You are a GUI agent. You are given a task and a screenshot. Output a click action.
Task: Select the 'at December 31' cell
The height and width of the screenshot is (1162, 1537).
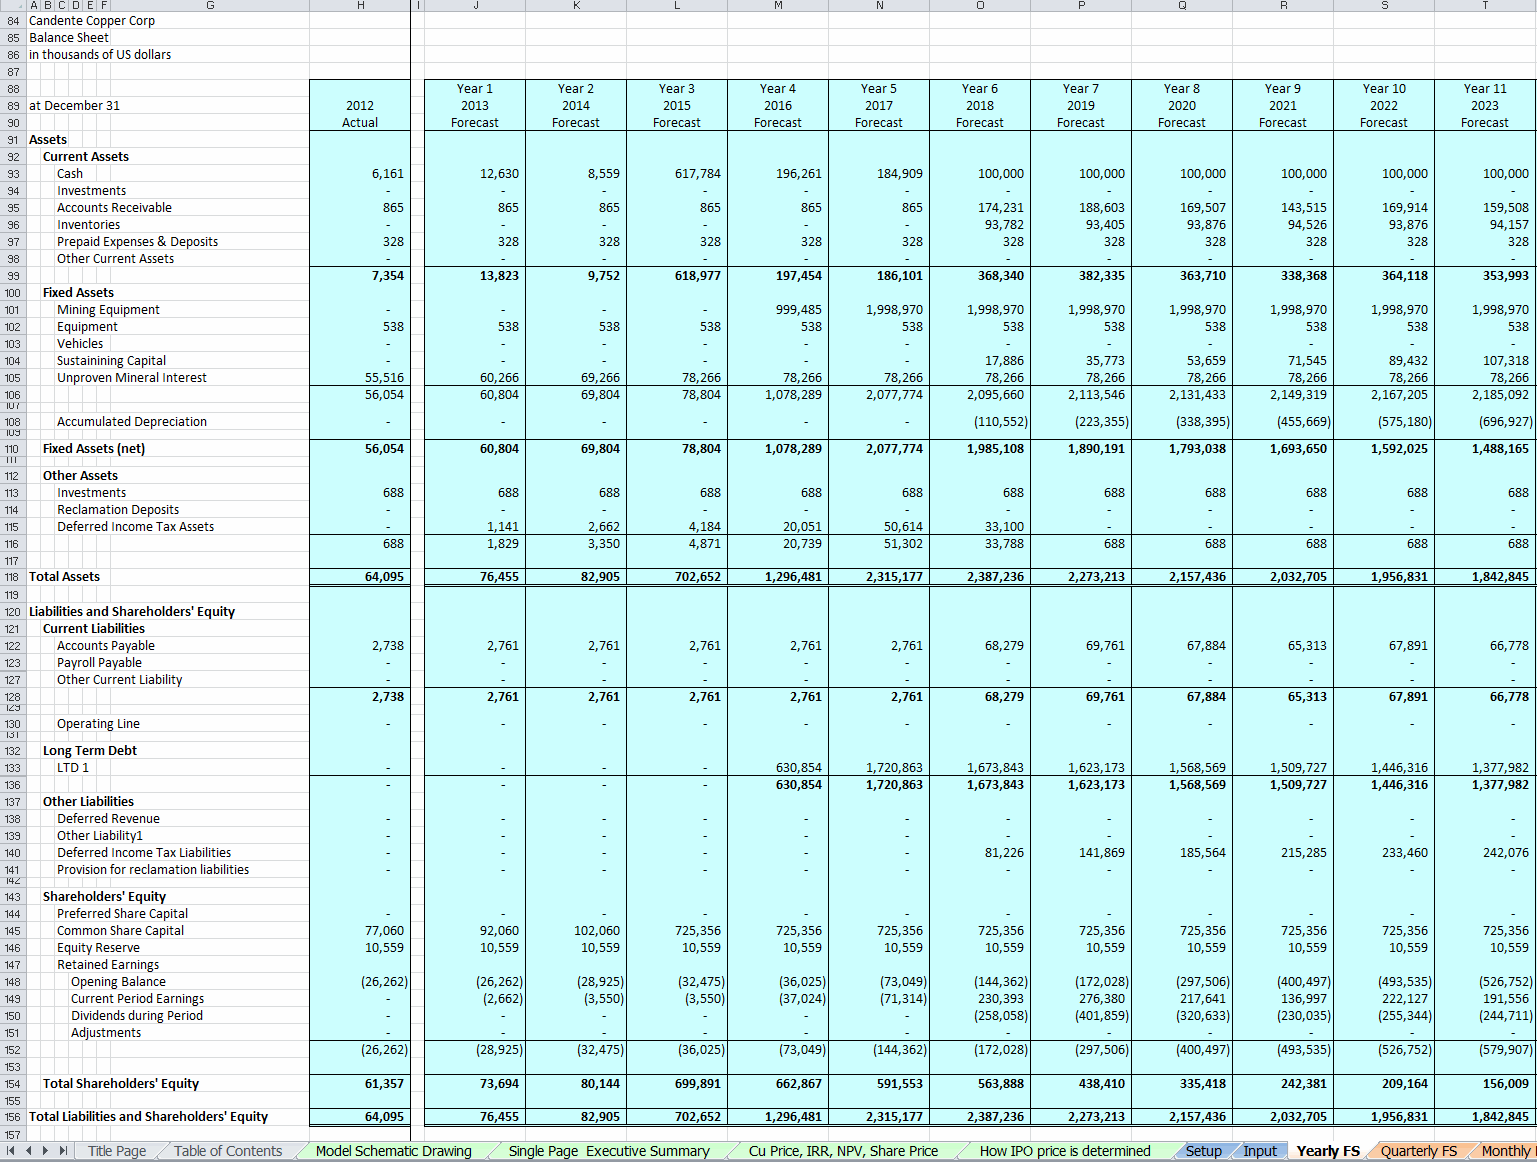[x=74, y=106]
